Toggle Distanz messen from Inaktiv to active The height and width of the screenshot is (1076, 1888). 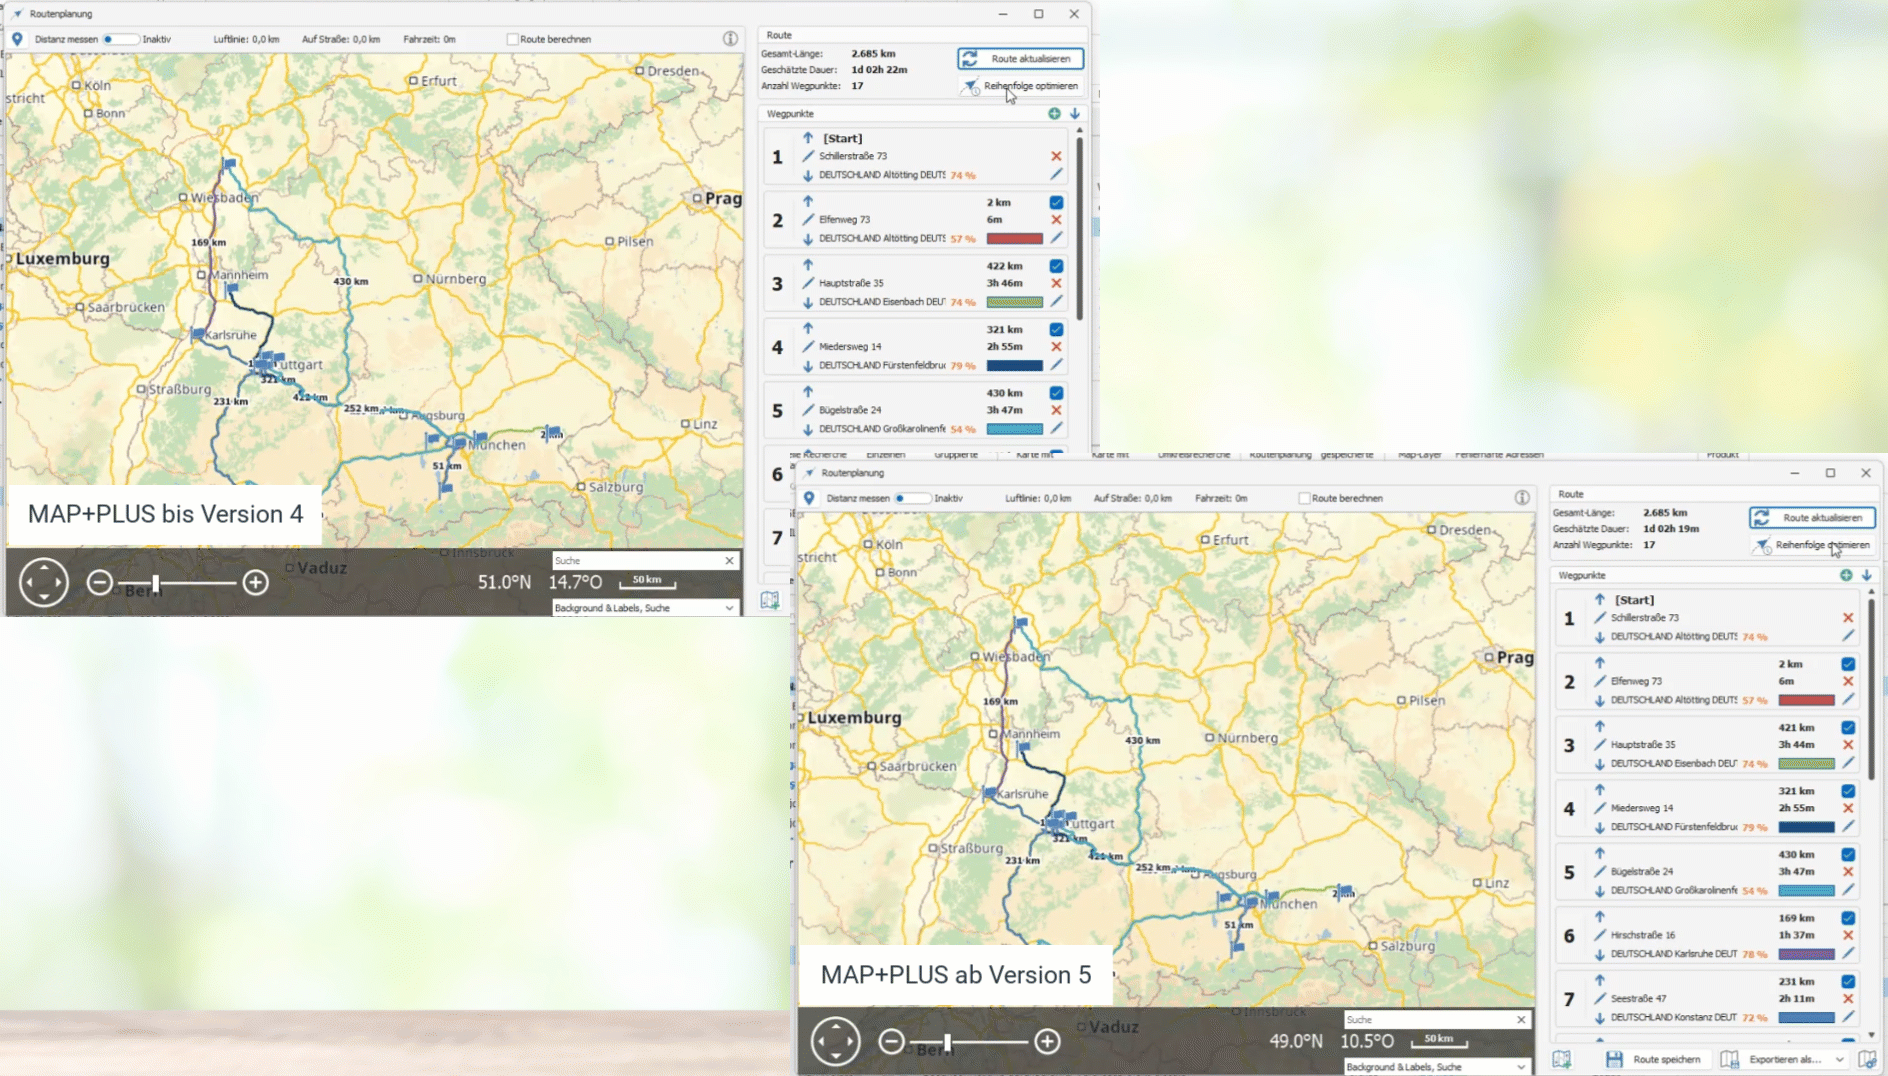click(x=120, y=38)
